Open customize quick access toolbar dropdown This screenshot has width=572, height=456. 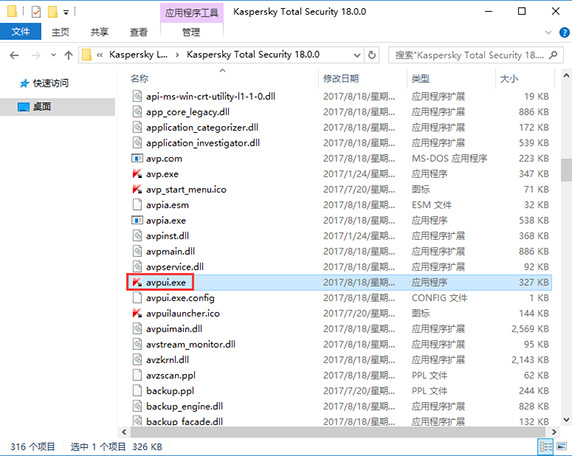point(66,12)
